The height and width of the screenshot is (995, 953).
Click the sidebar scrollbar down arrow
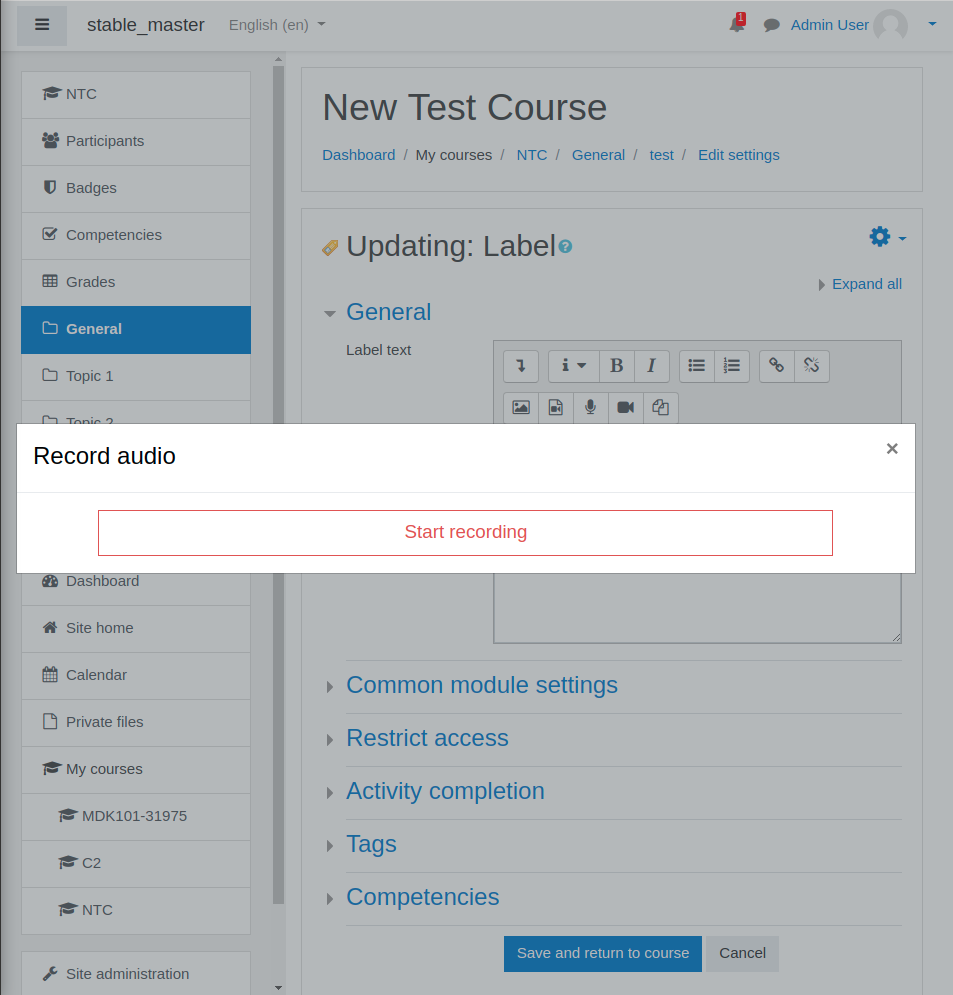pyautogui.click(x=279, y=988)
